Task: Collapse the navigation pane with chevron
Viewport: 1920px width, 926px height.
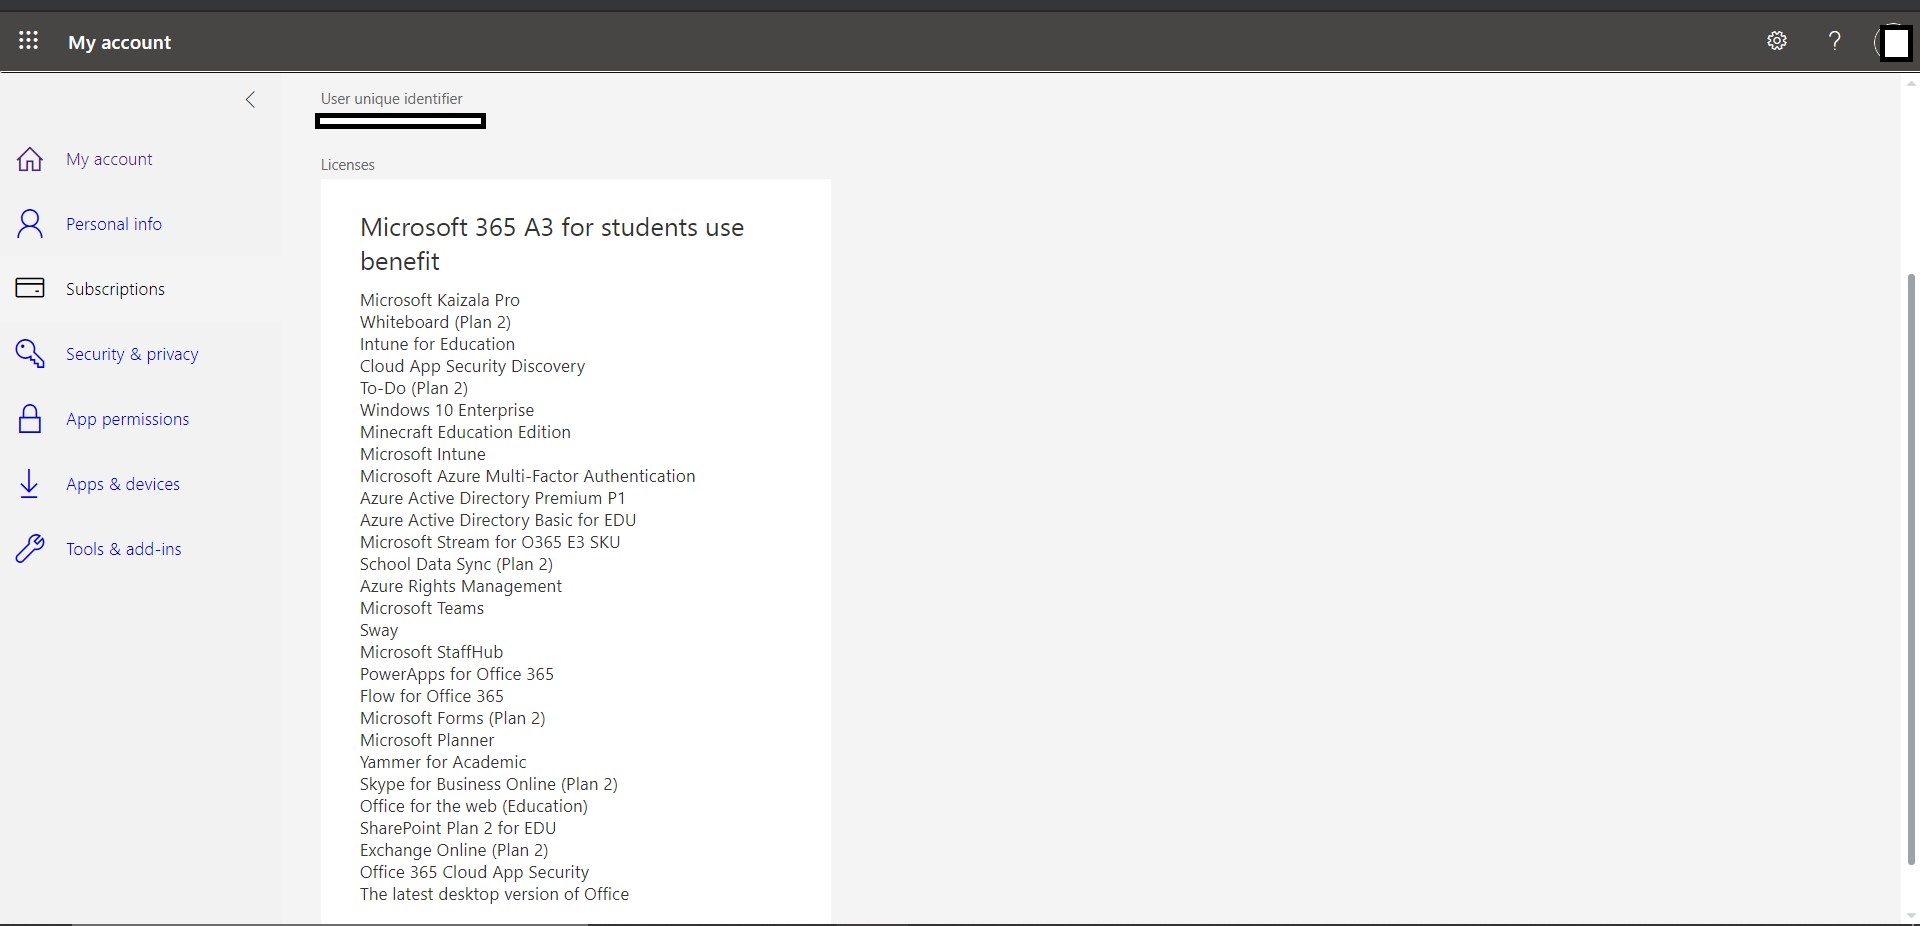Action: (x=250, y=99)
